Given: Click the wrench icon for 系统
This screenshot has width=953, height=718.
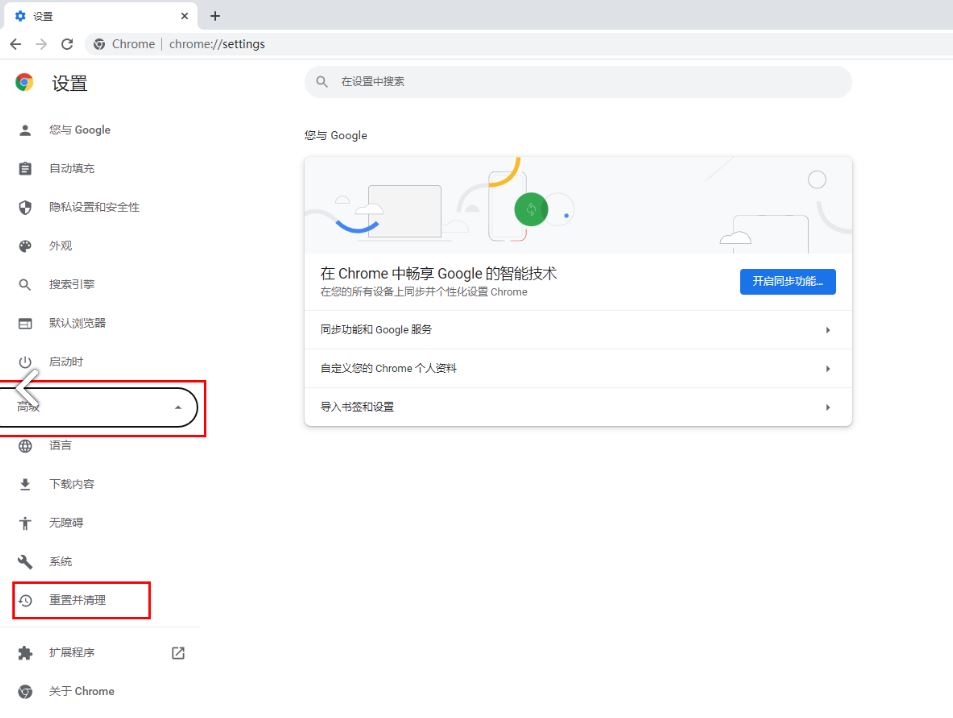Looking at the screenshot, I should tap(25, 562).
